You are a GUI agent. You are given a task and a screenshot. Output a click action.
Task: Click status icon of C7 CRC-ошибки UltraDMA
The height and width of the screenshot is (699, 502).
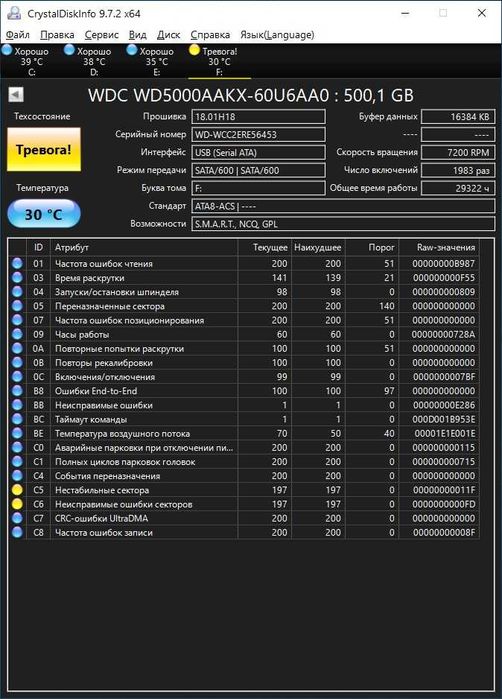(17, 518)
